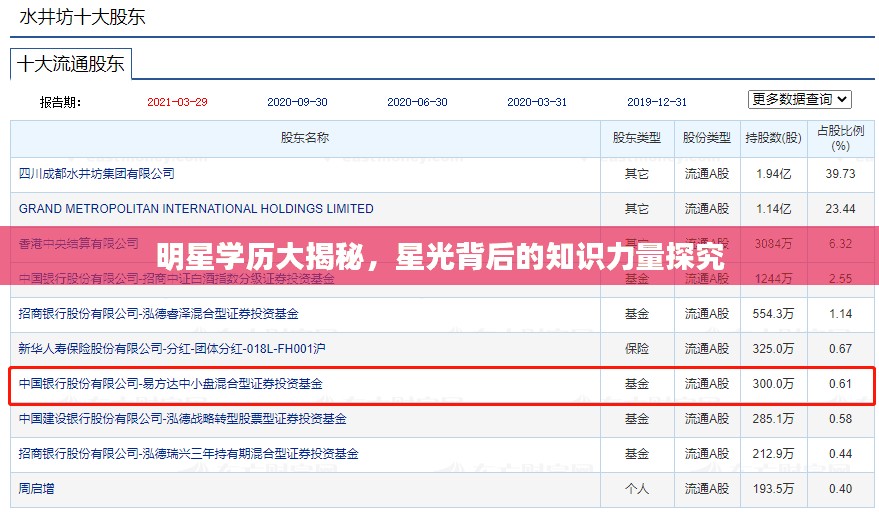Click the 325.0万 holdings cell
The height and width of the screenshot is (512, 879).
(x=774, y=349)
